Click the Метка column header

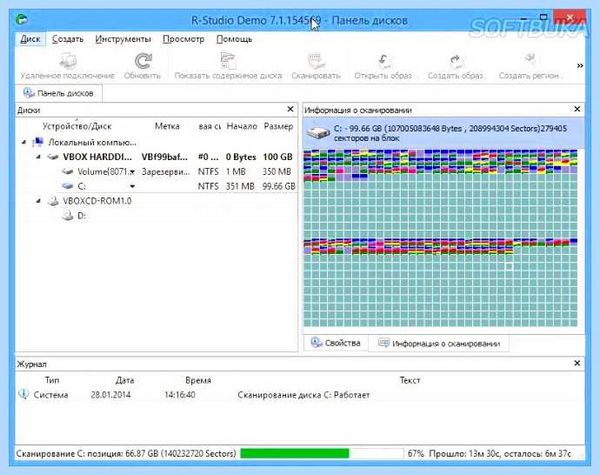(x=167, y=126)
